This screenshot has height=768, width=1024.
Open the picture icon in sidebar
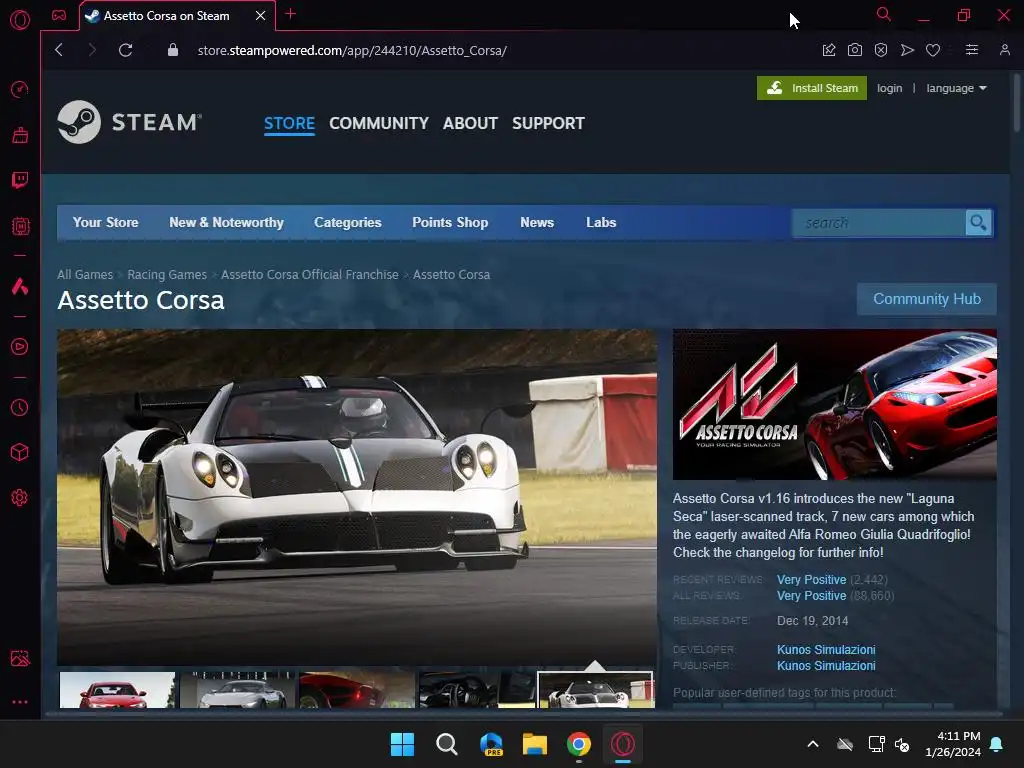coord(20,658)
